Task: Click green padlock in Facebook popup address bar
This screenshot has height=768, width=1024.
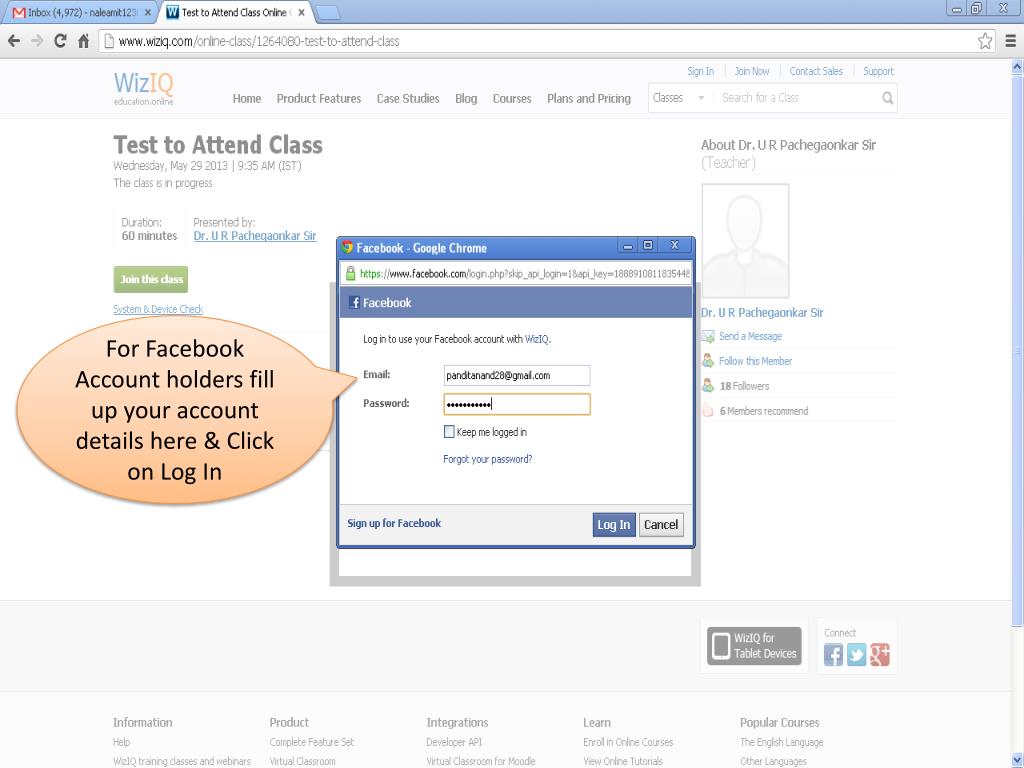Action: tap(351, 274)
